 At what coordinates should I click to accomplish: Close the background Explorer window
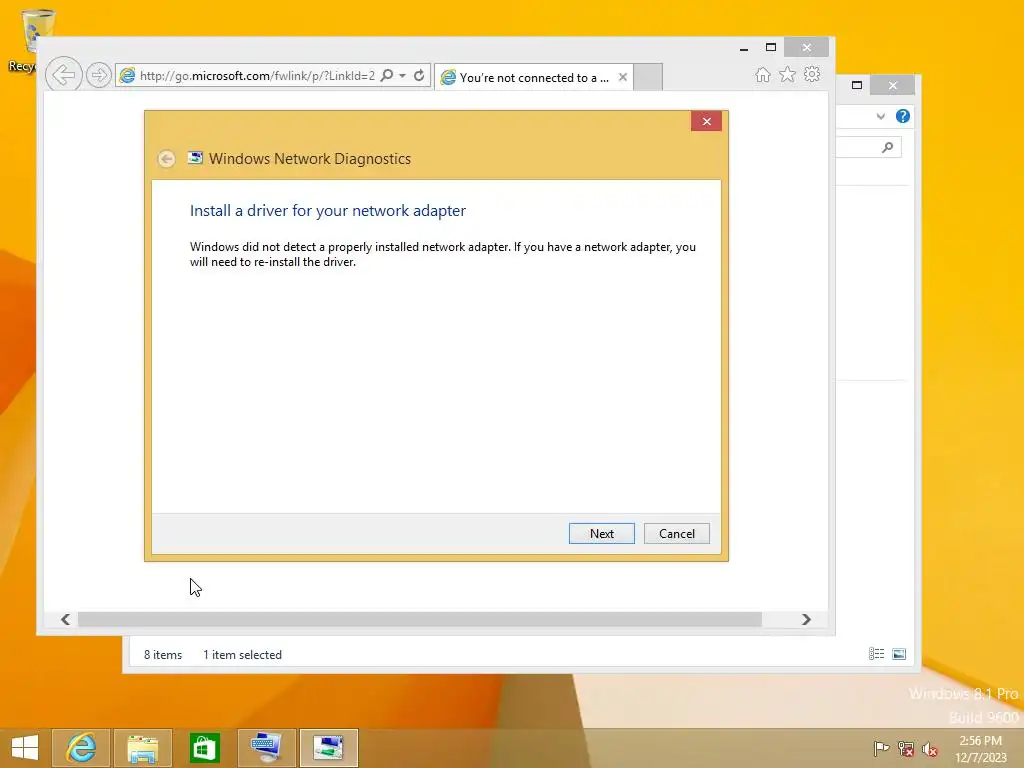[x=893, y=85]
